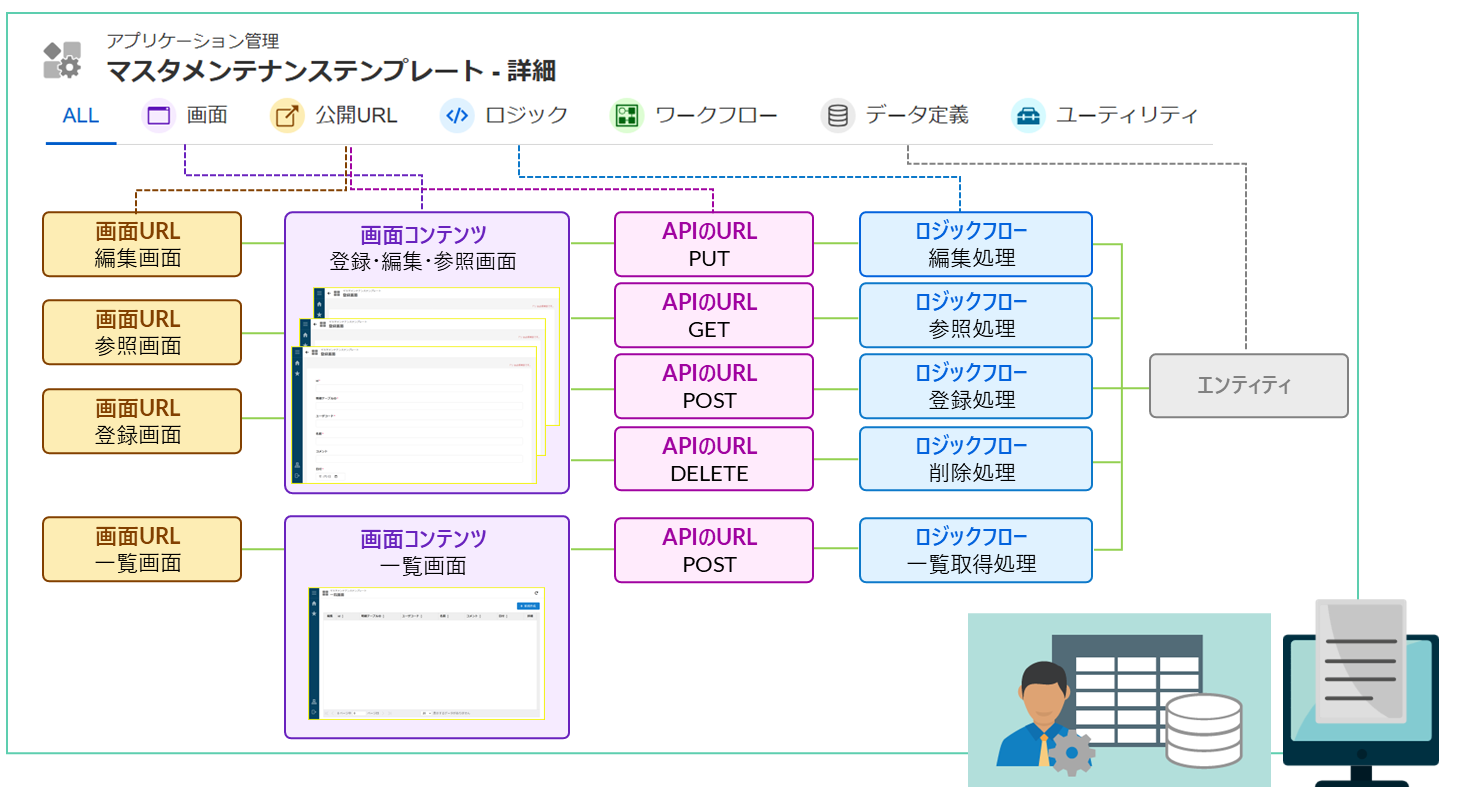Open the ワークフロー tab label
The width and height of the screenshot is (1459, 797).
[716, 116]
